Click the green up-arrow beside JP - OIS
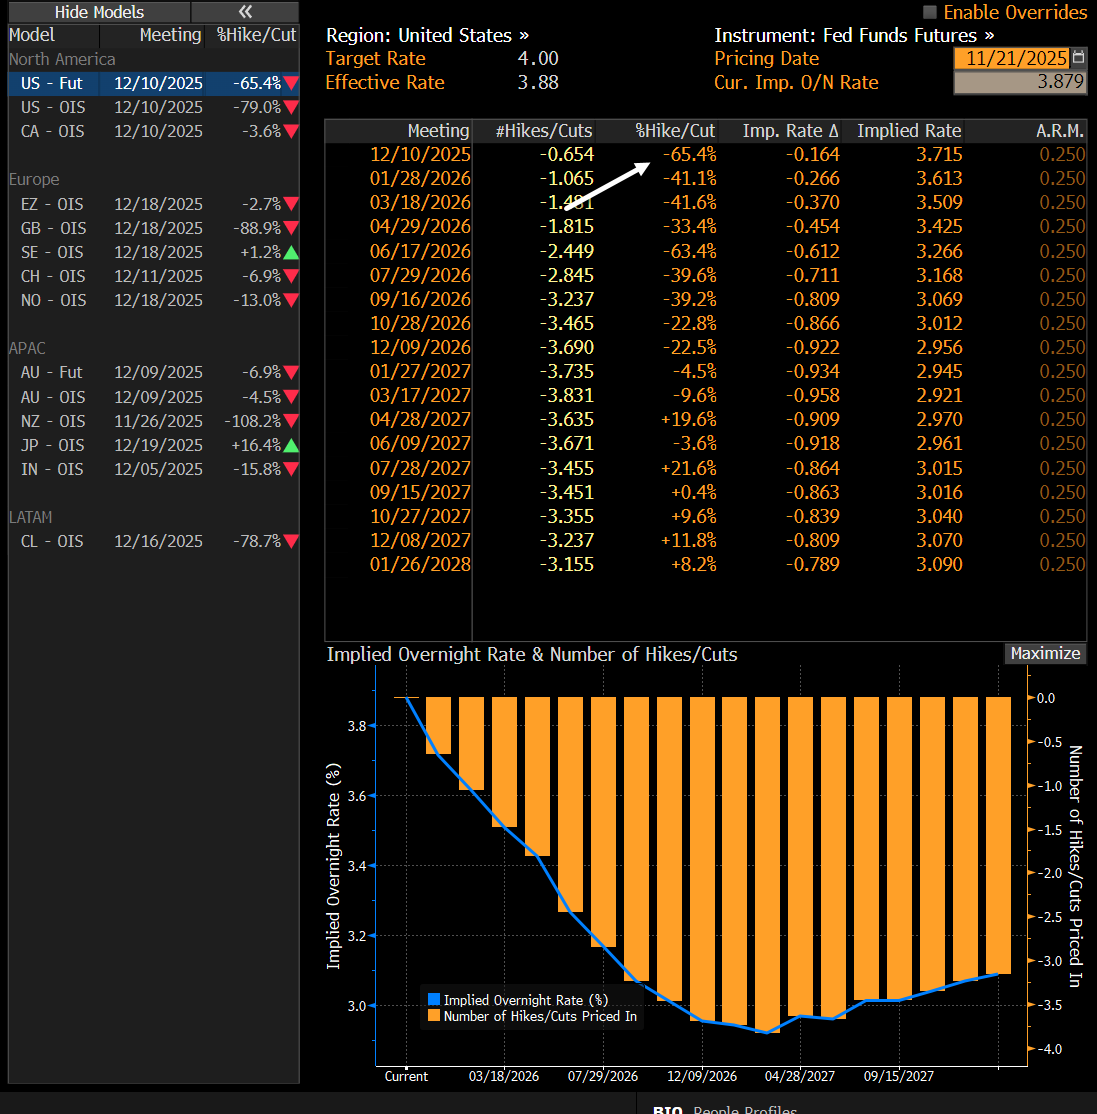Viewport: 1097px width, 1114px height. (291, 445)
